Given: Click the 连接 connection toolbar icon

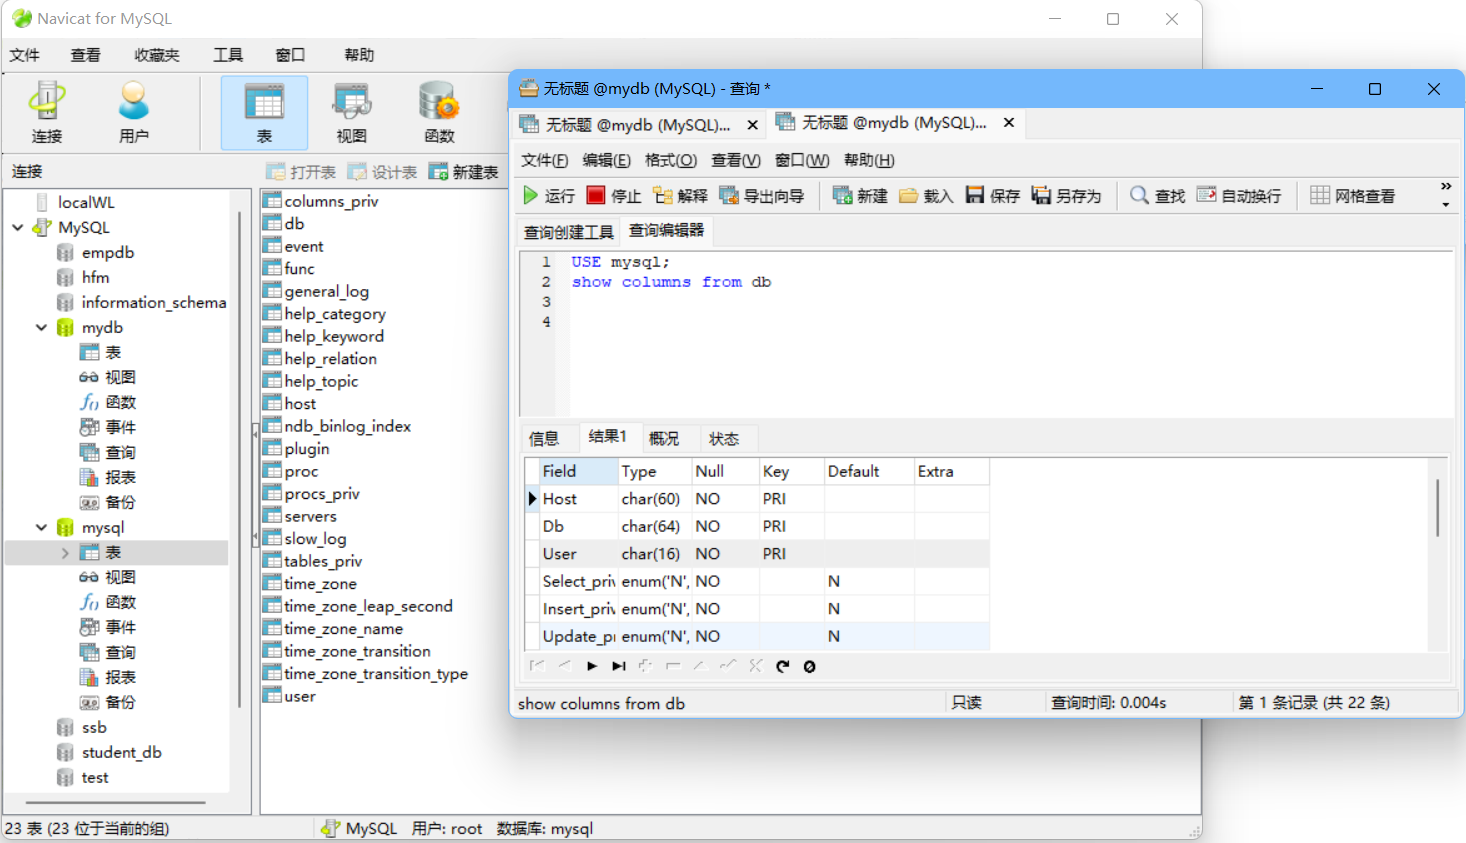Looking at the screenshot, I should [47, 112].
